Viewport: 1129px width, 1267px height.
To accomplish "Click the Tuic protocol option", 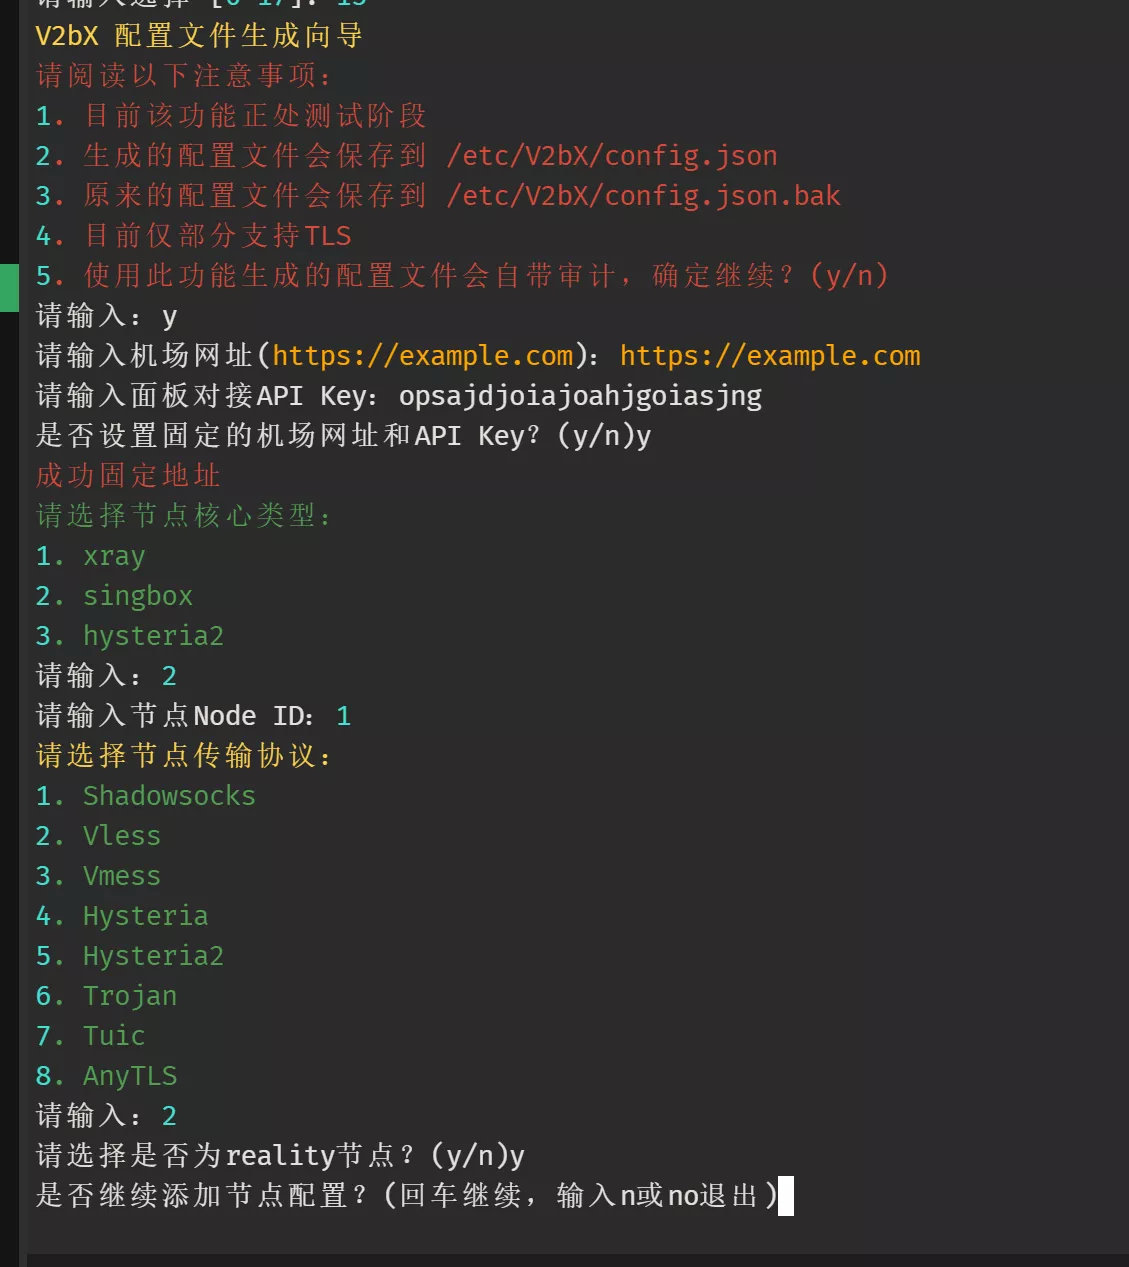I will pyautogui.click(x=114, y=1036).
